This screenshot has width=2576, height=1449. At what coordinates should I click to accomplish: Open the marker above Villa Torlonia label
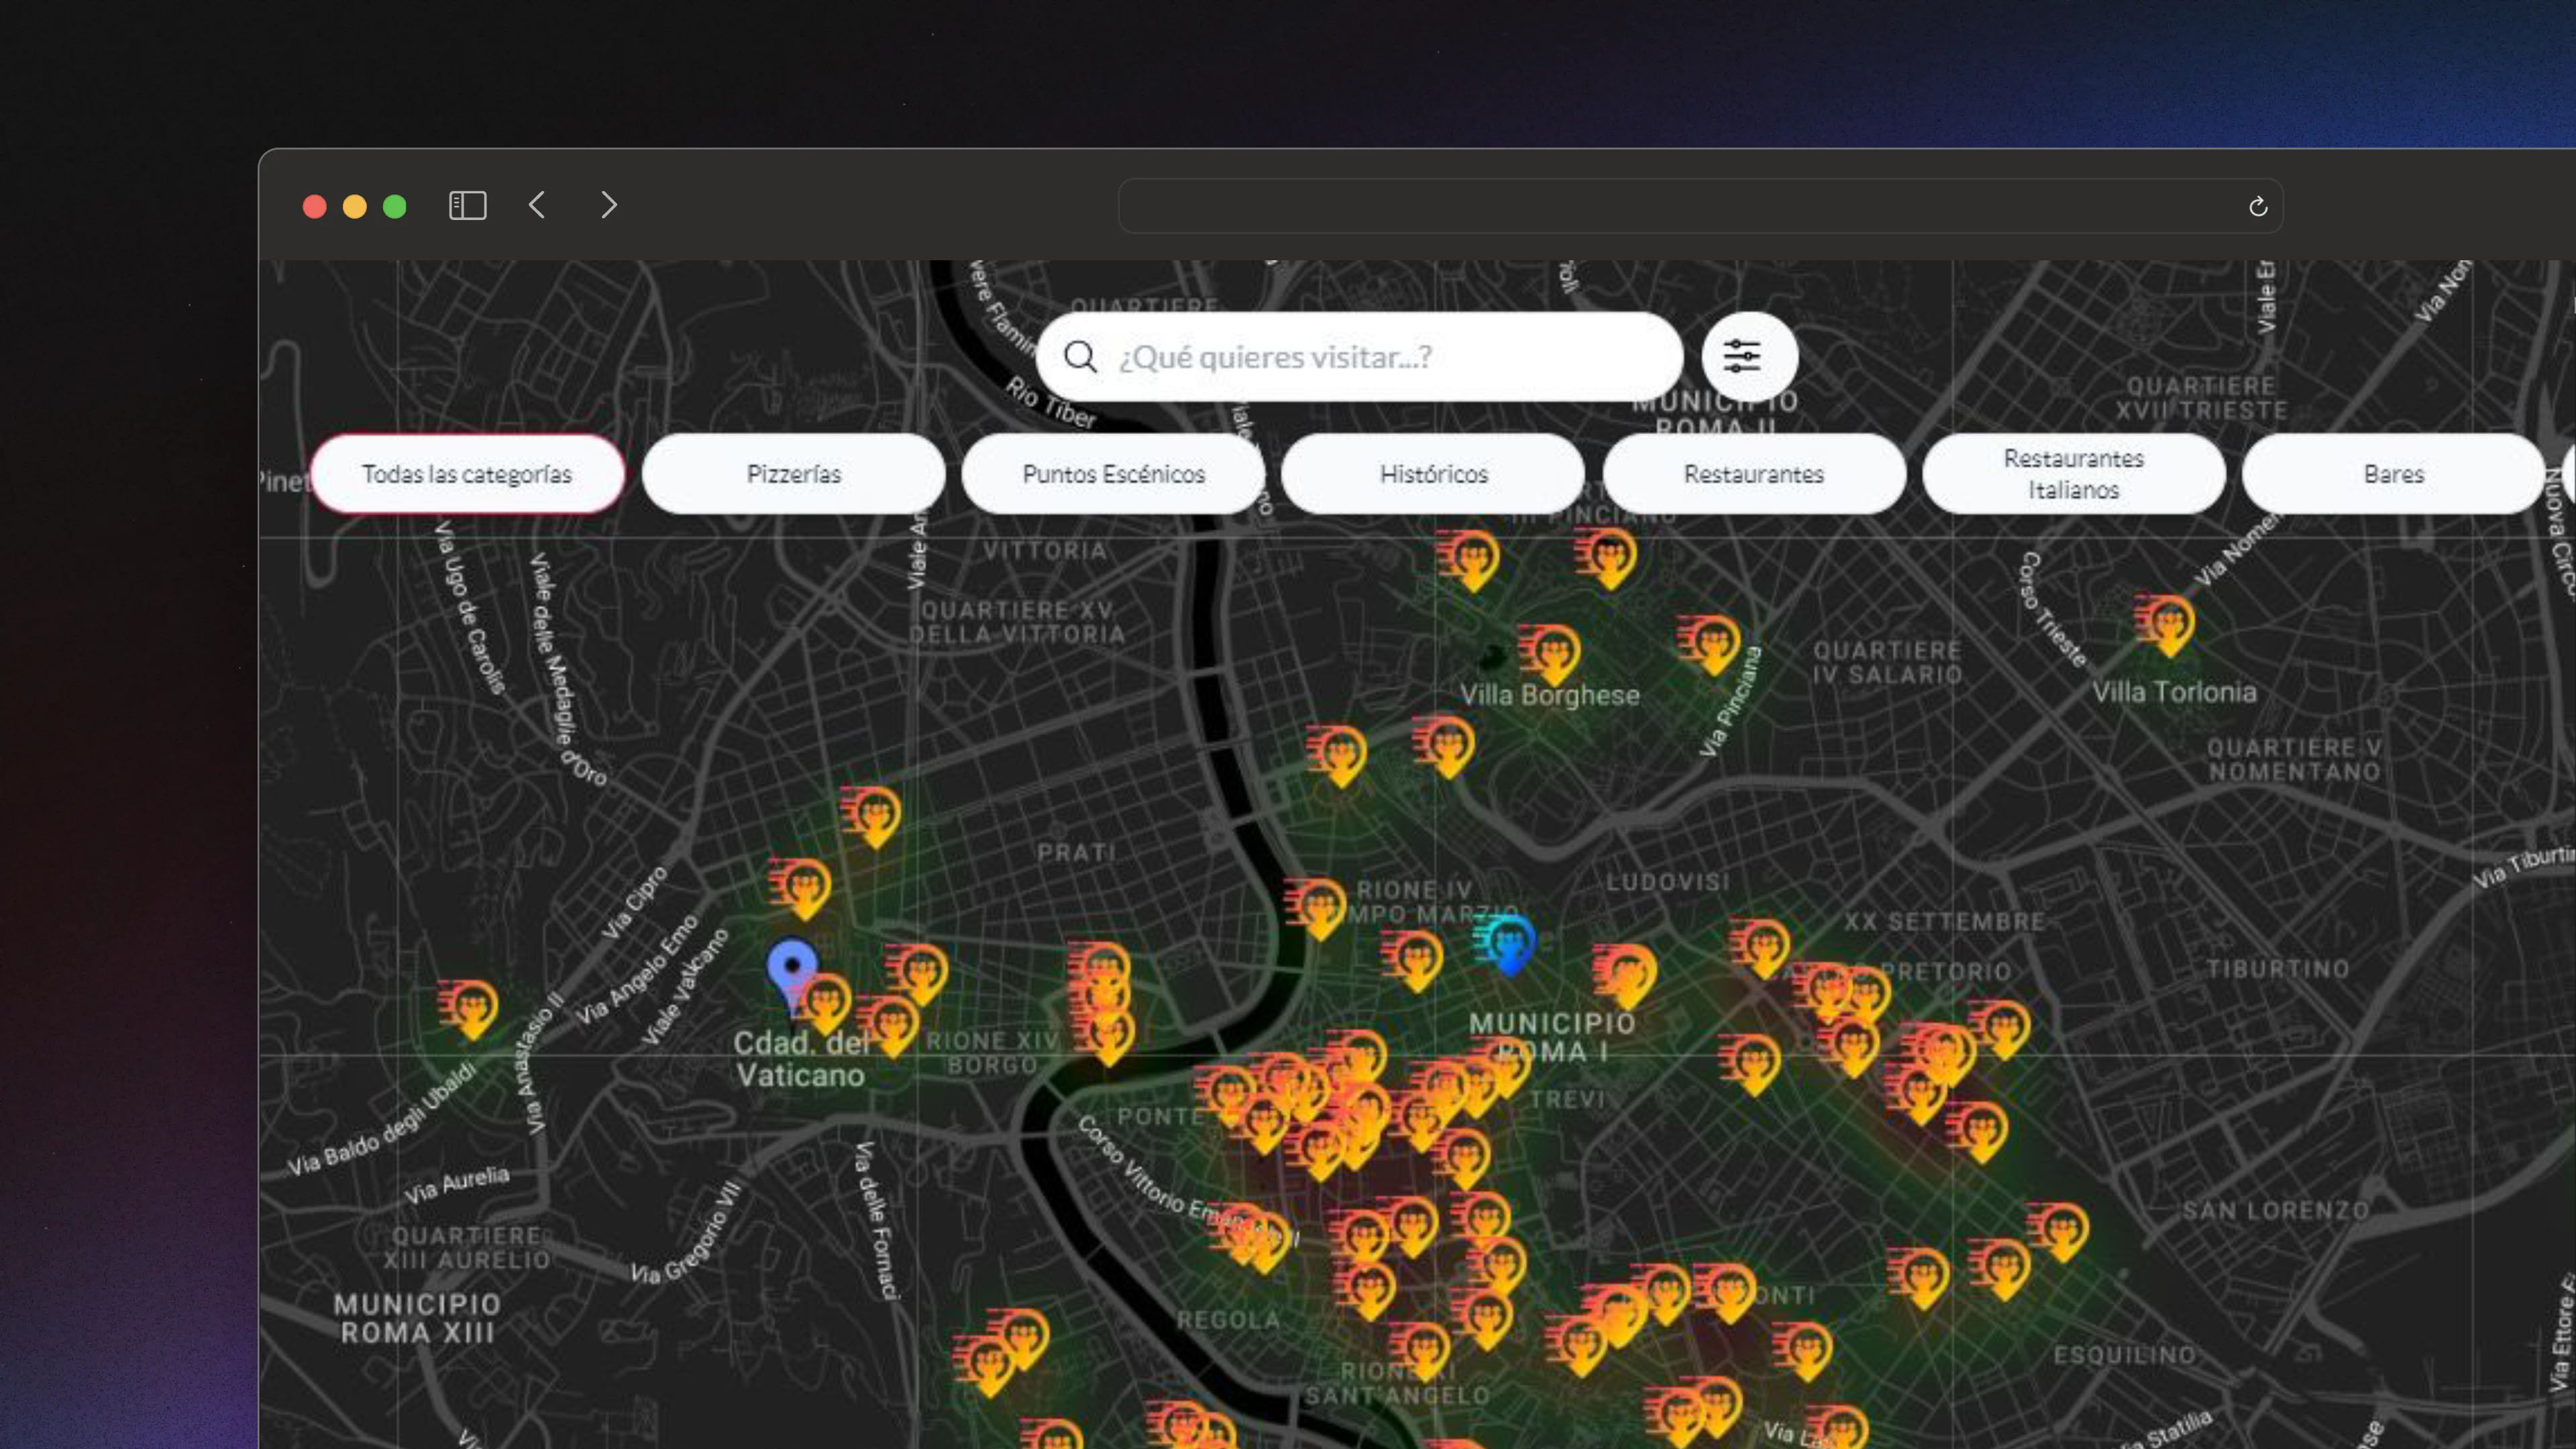(2165, 625)
